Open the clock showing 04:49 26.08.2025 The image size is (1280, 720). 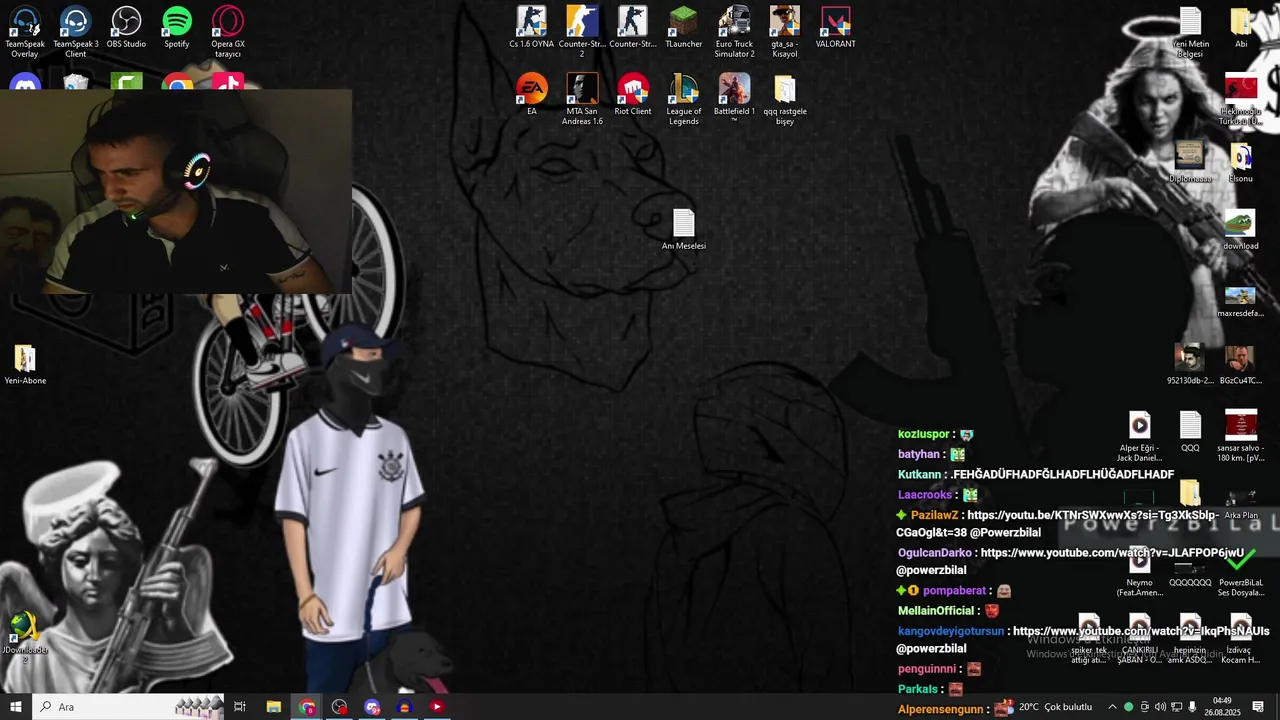point(1222,707)
